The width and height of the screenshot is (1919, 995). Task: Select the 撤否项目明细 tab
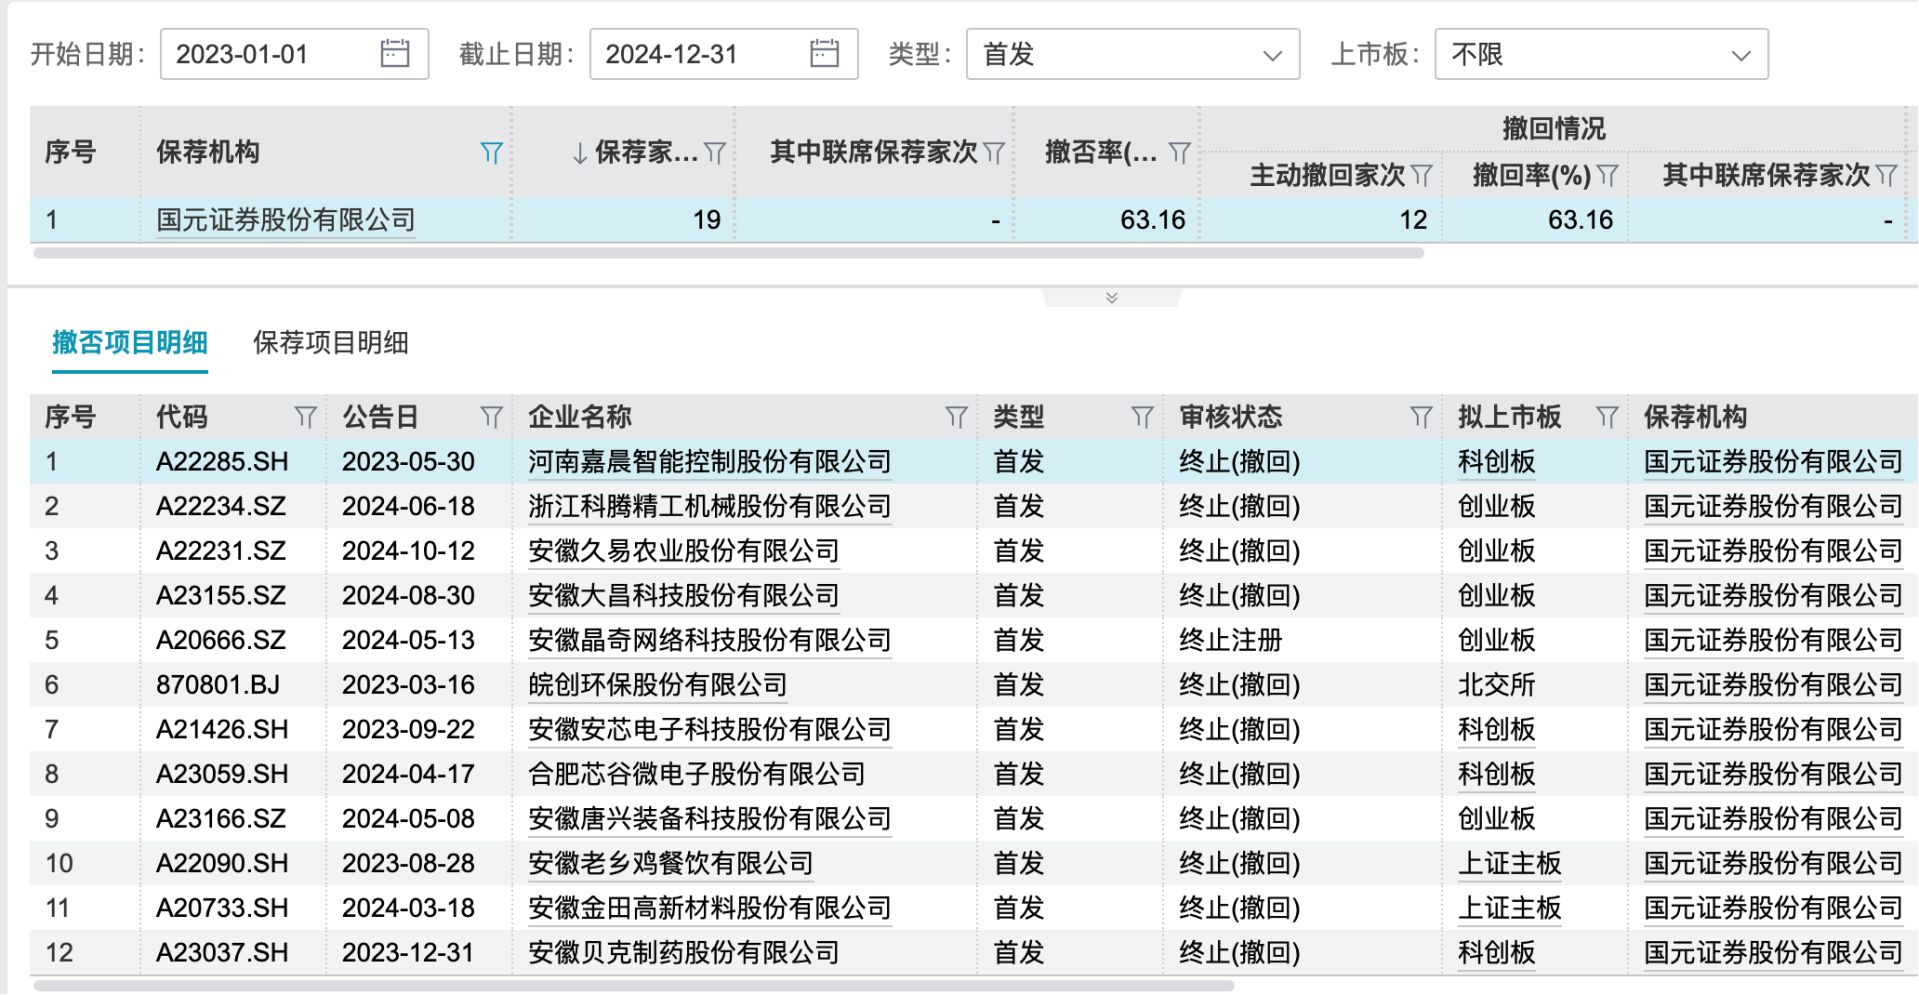pyautogui.click(x=130, y=343)
